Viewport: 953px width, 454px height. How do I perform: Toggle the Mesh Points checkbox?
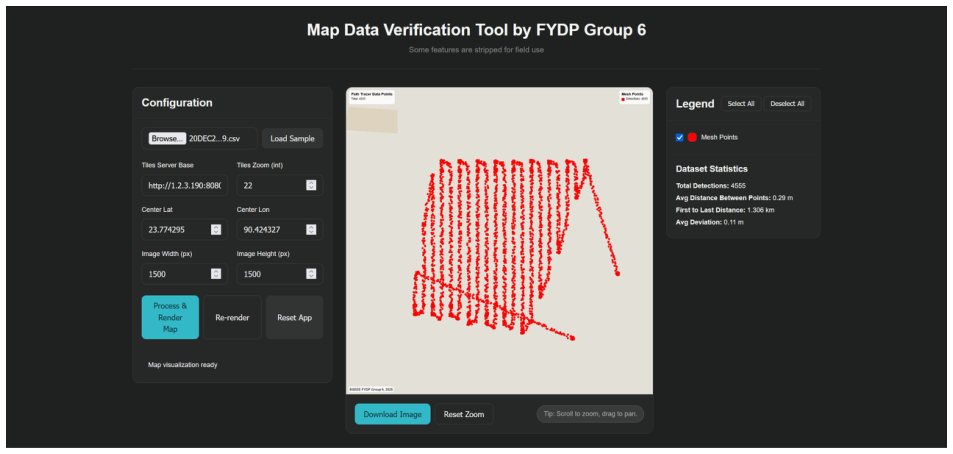tap(679, 137)
